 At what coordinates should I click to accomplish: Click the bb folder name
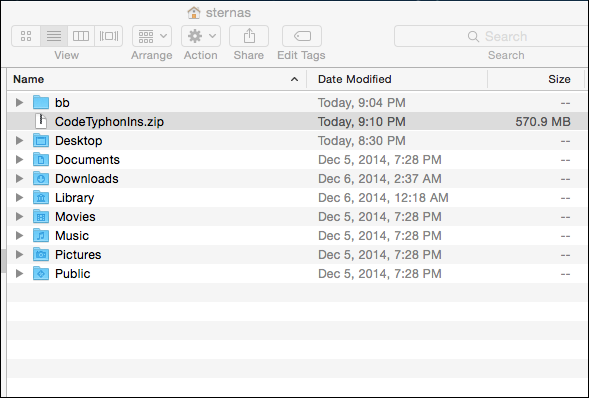[62, 103]
